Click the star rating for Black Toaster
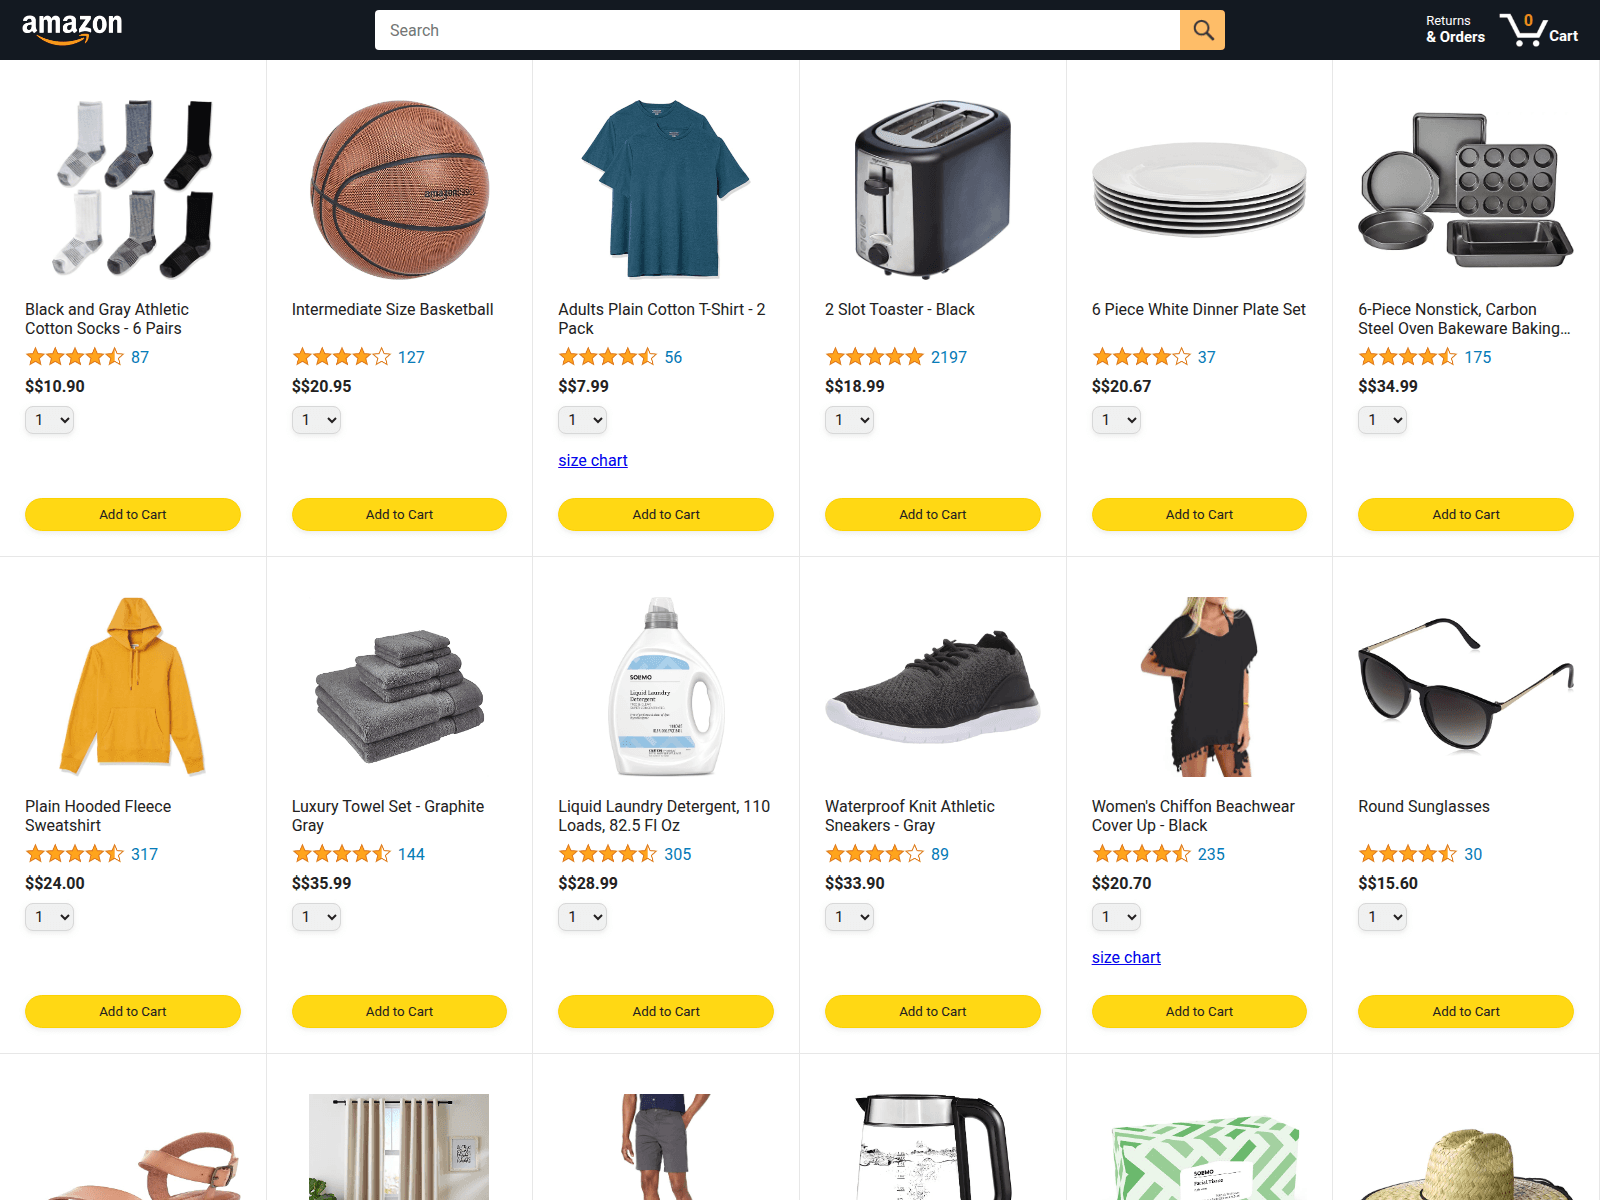The height and width of the screenshot is (1200, 1600). point(874,357)
